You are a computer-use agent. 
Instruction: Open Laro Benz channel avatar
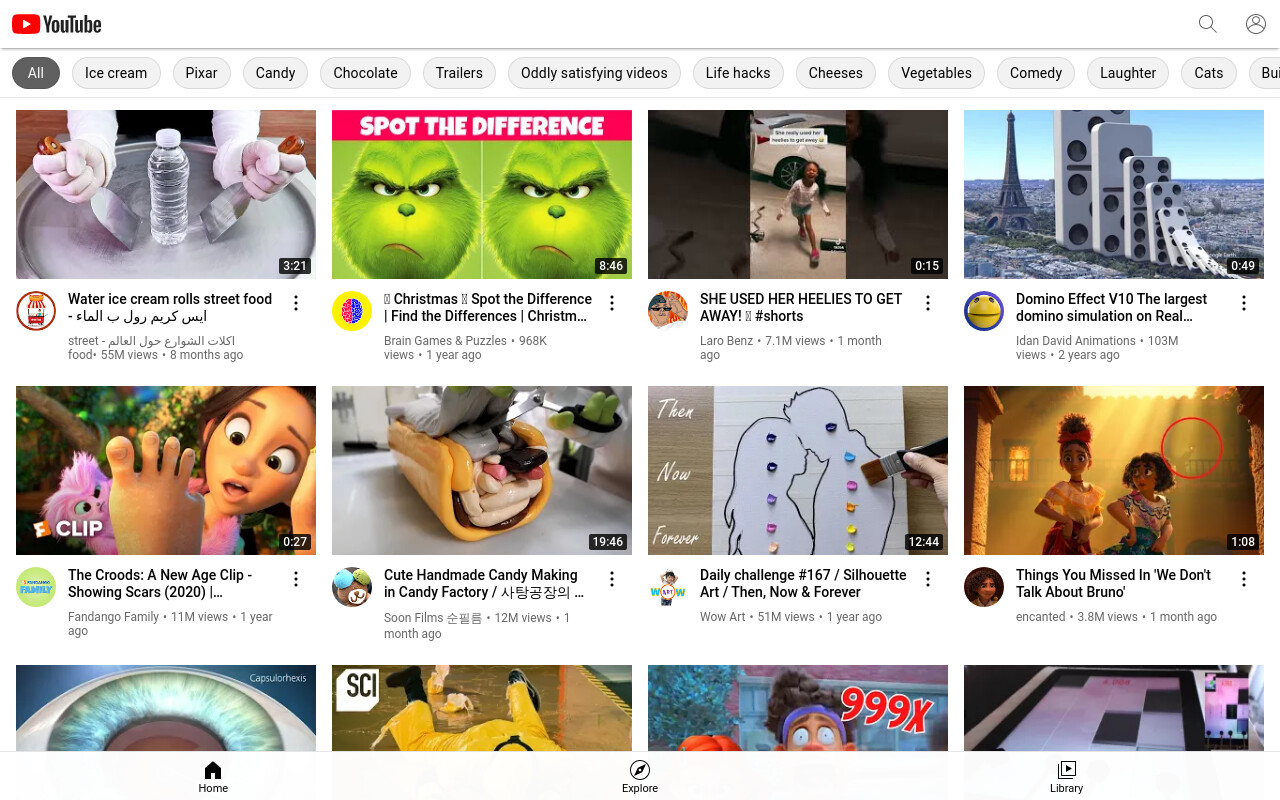668,311
